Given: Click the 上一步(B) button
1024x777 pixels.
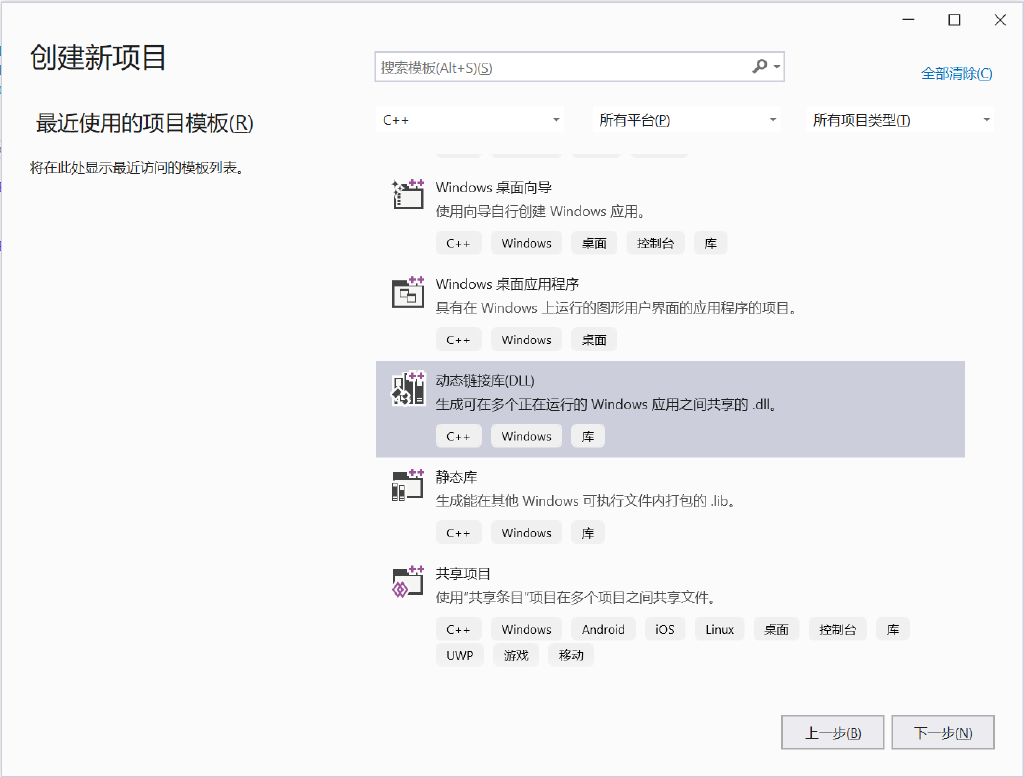Looking at the screenshot, I should tap(832, 731).
